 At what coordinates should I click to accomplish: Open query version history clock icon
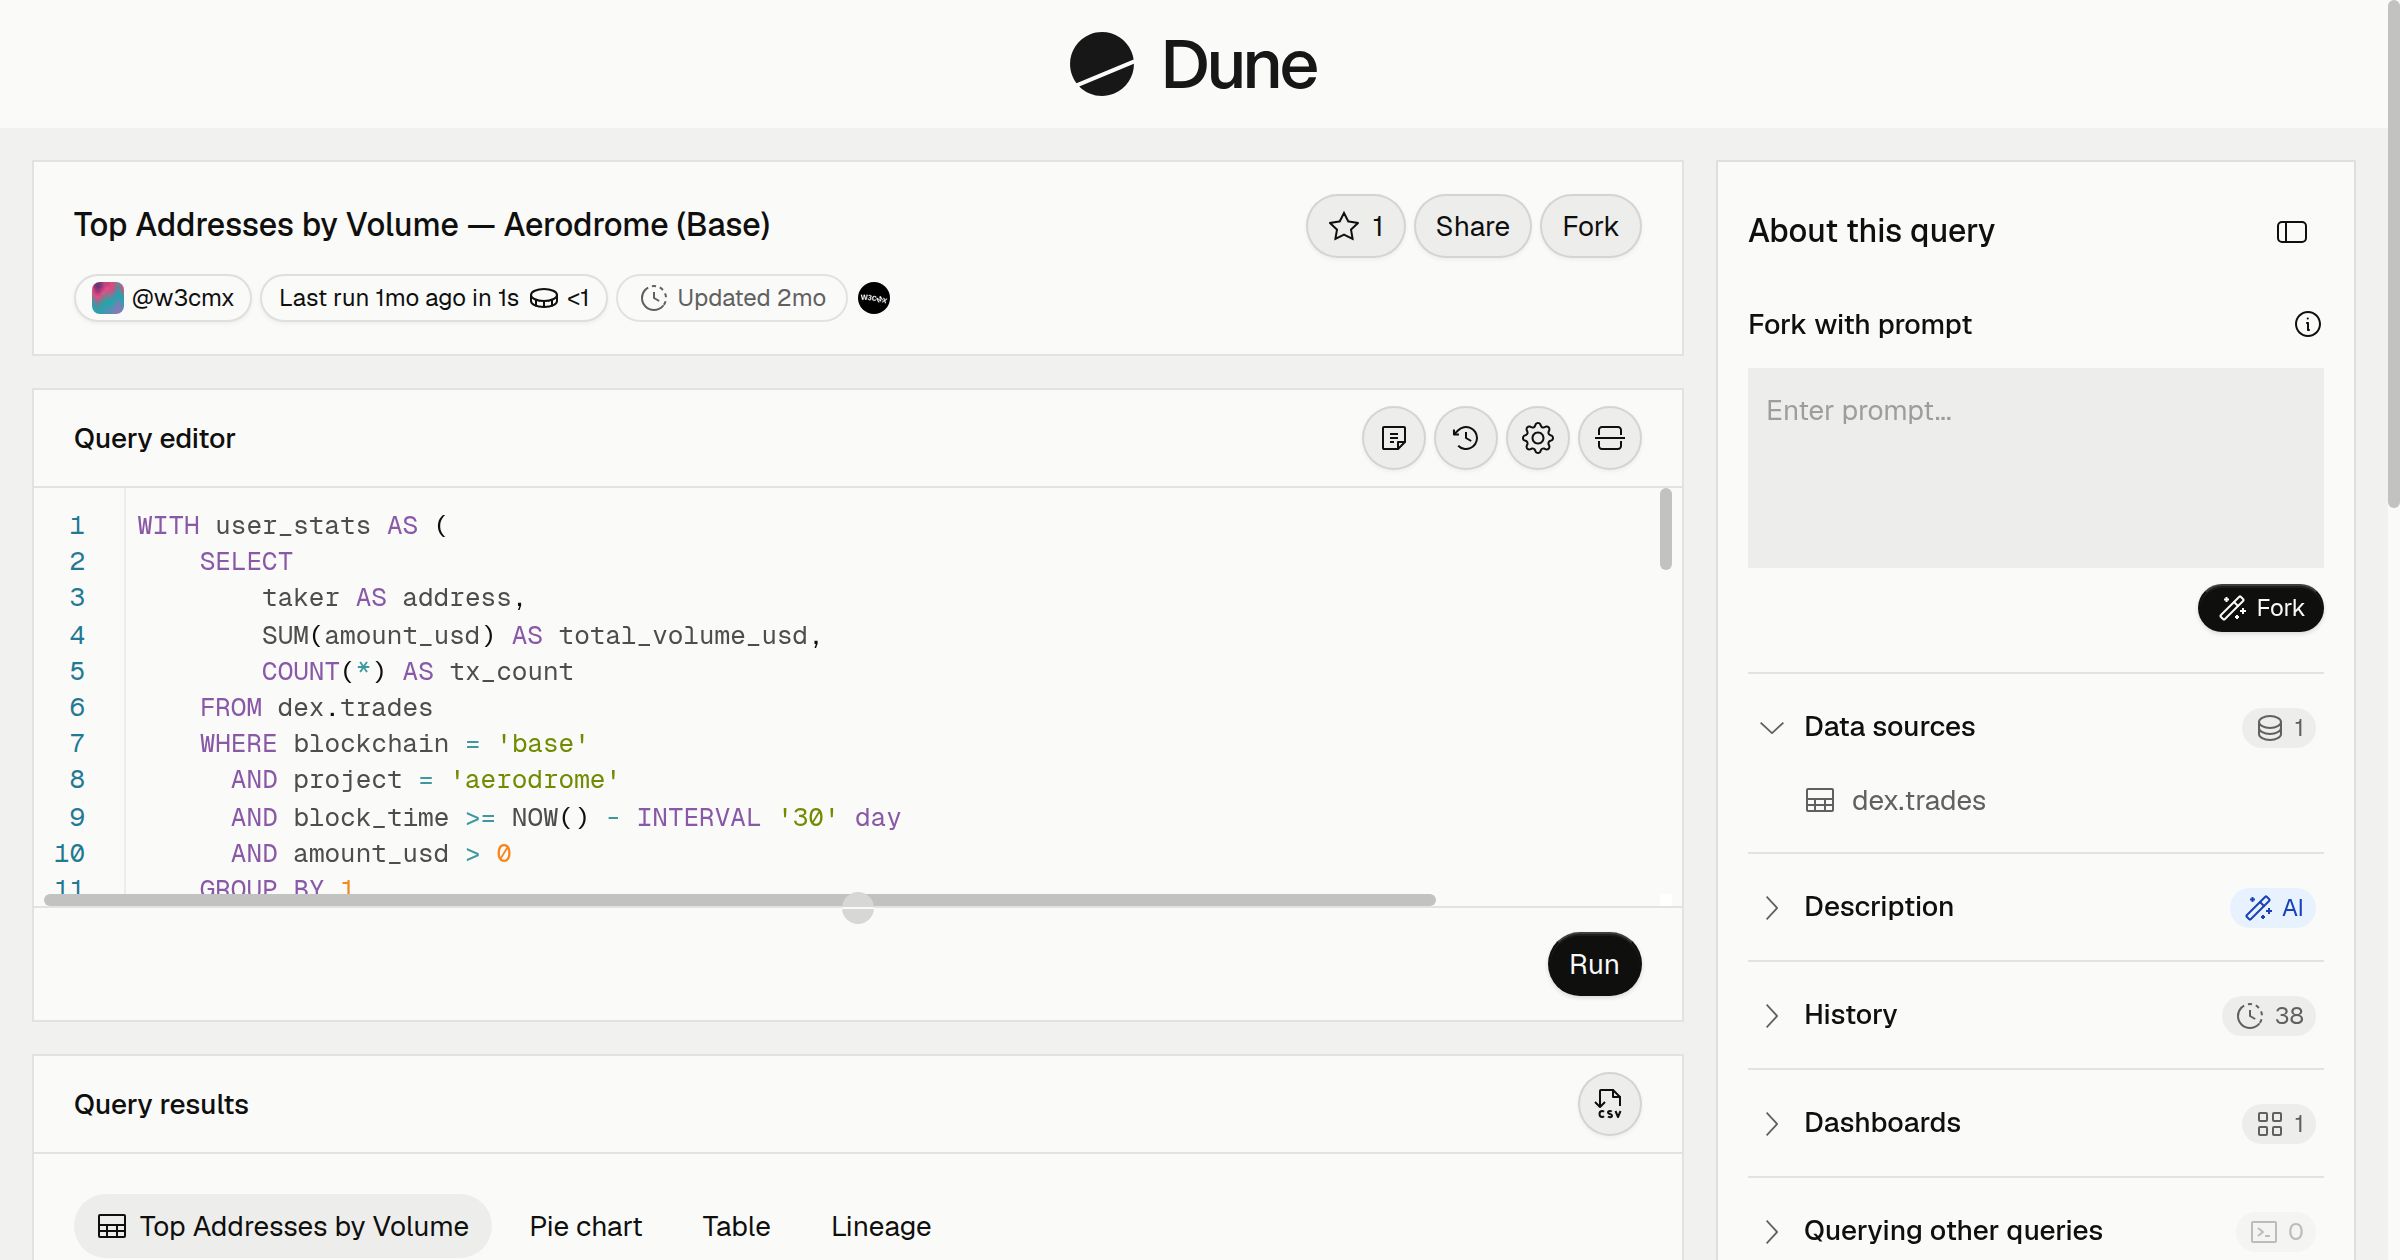click(1465, 438)
